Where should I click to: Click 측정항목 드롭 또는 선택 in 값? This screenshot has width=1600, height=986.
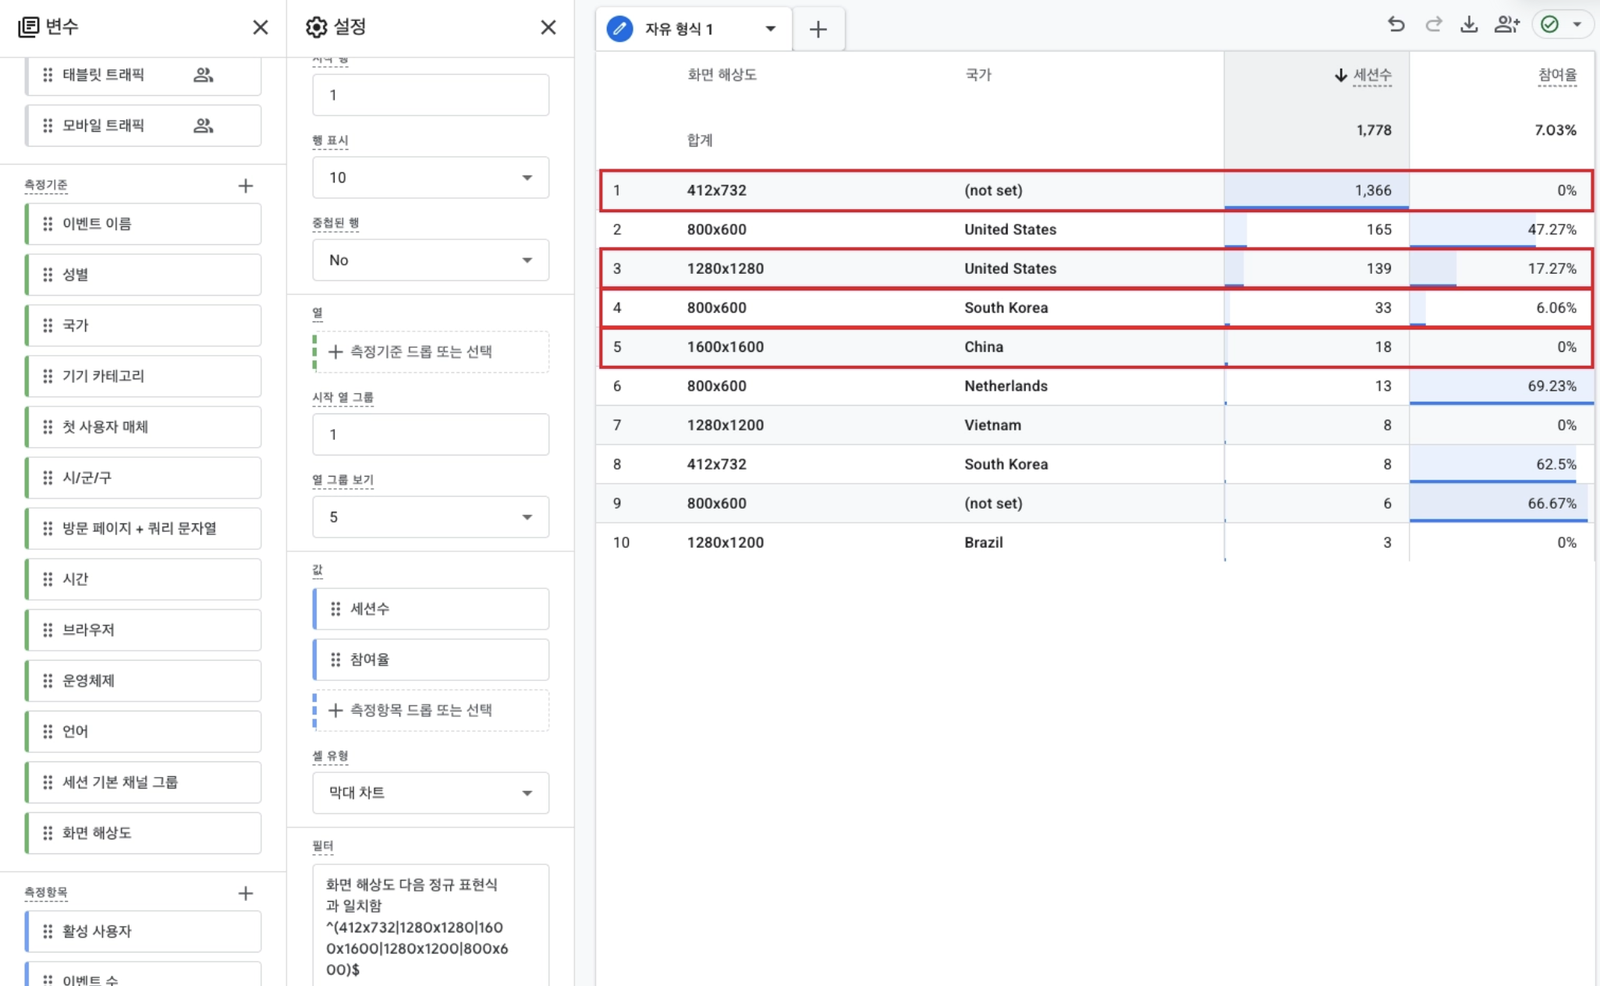[431, 710]
